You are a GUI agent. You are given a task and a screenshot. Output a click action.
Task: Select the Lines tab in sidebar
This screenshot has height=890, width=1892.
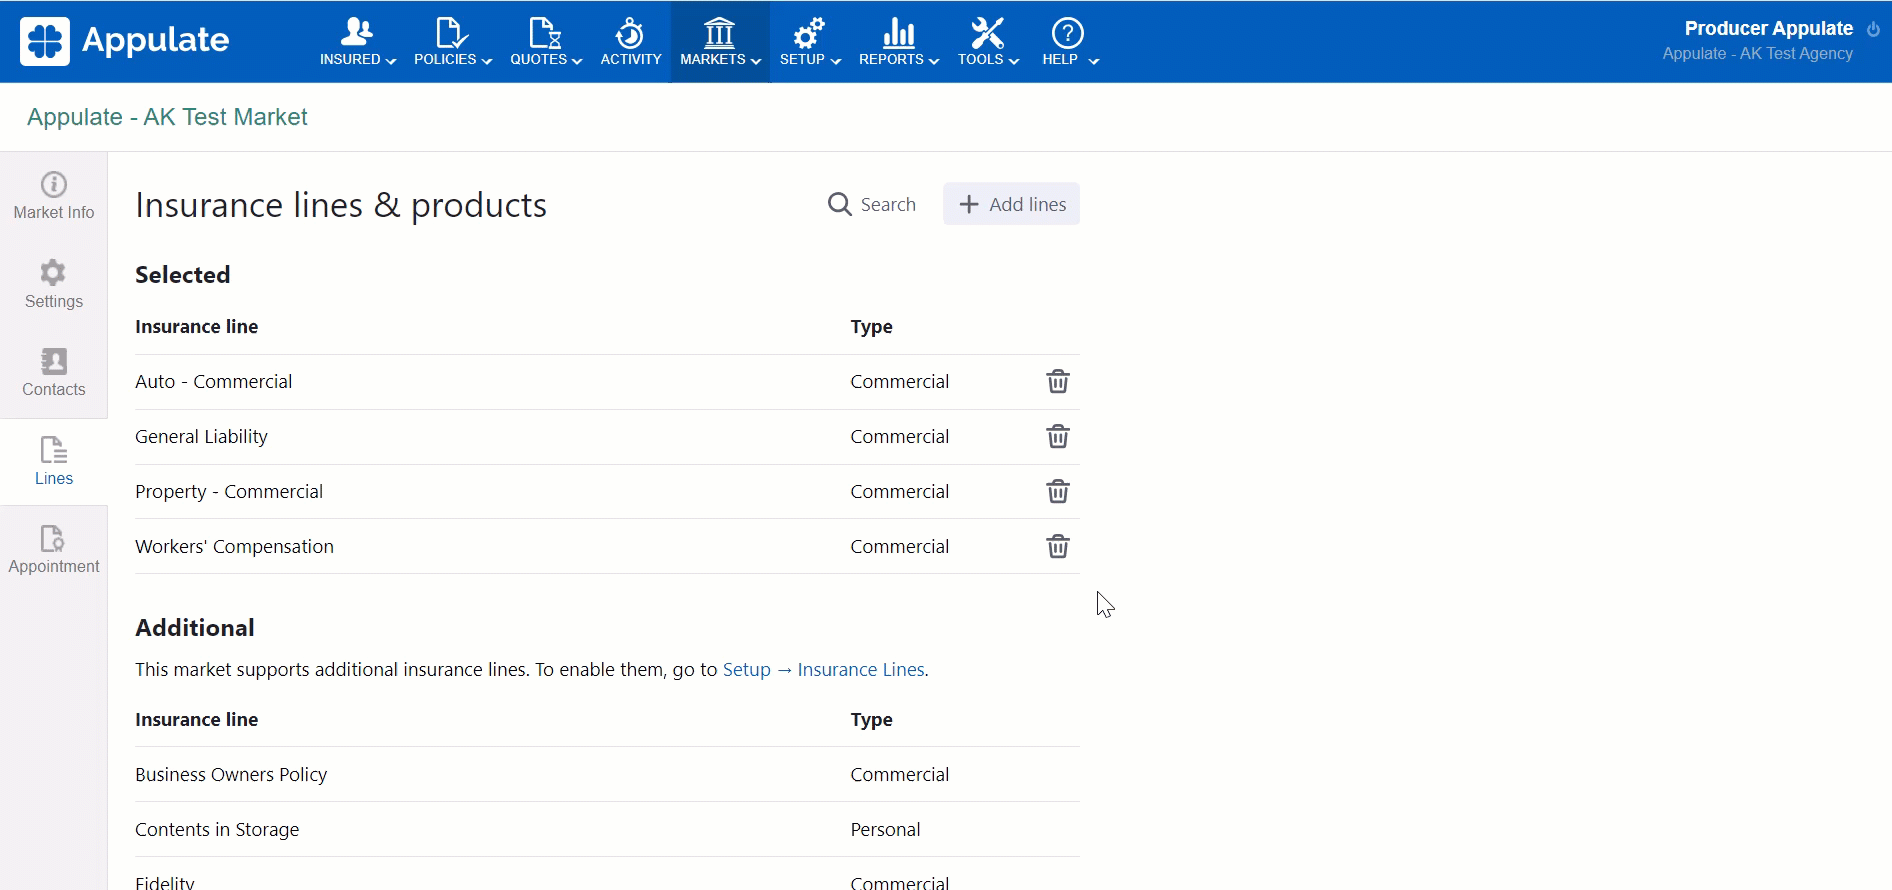pos(54,462)
